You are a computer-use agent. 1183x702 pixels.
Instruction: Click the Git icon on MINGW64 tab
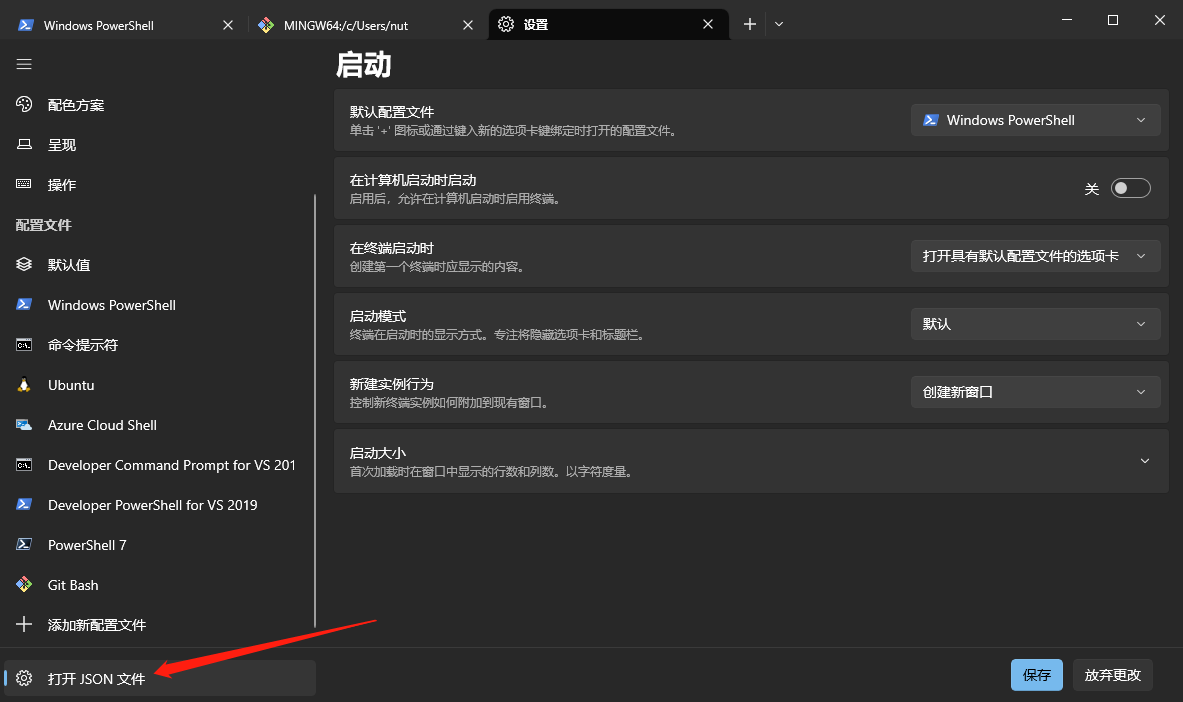pos(266,25)
